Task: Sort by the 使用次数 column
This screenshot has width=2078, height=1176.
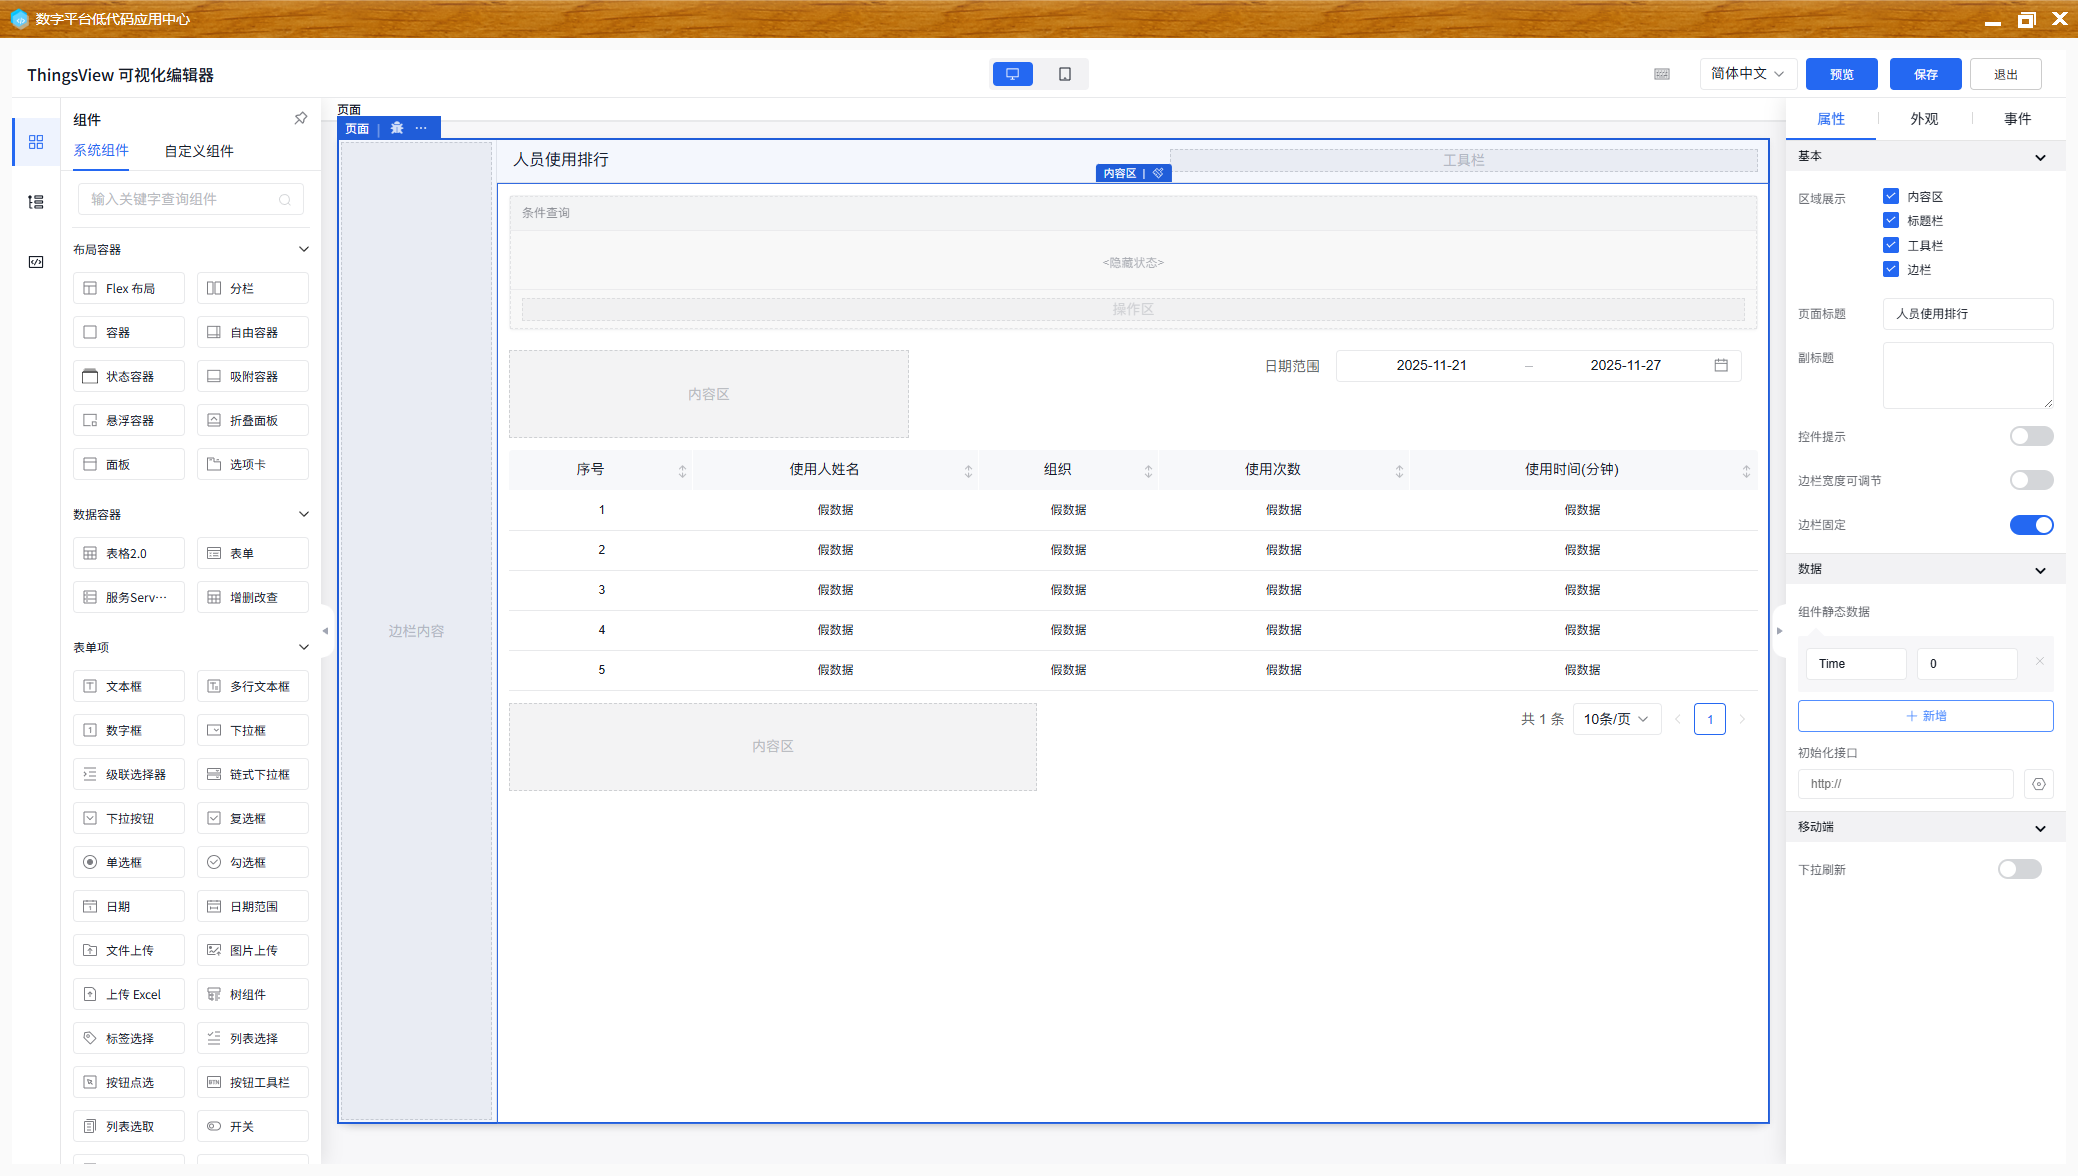Action: (x=1399, y=470)
